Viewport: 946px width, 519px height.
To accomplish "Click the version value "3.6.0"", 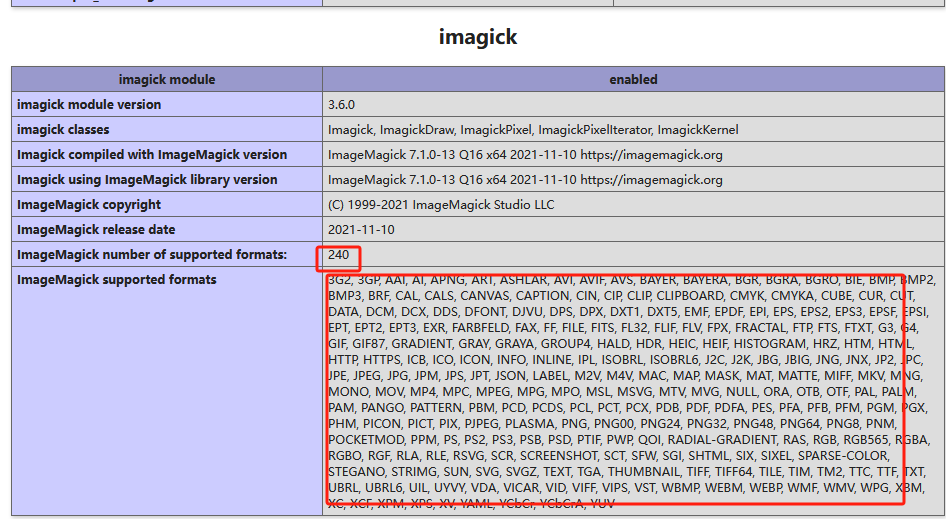I will [341, 104].
